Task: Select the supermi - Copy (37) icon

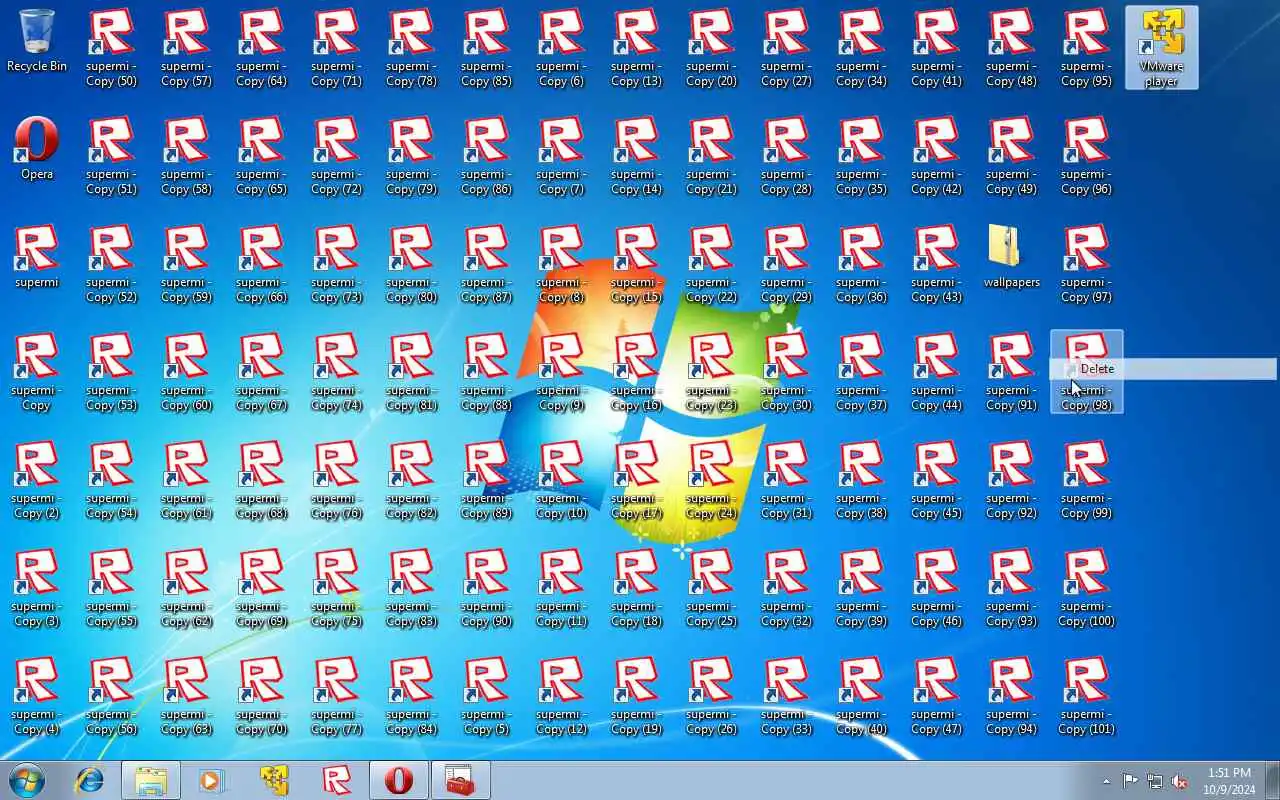Action: click(861, 371)
